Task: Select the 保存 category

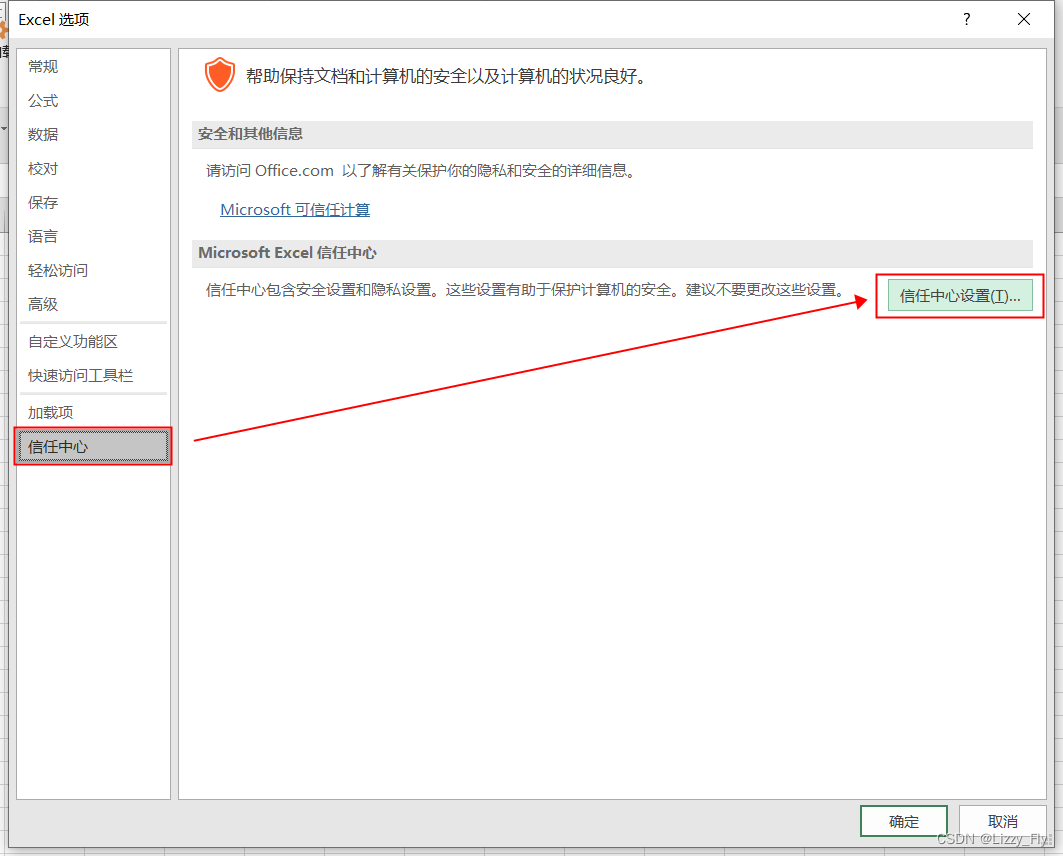Action: click(x=93, y=202)
